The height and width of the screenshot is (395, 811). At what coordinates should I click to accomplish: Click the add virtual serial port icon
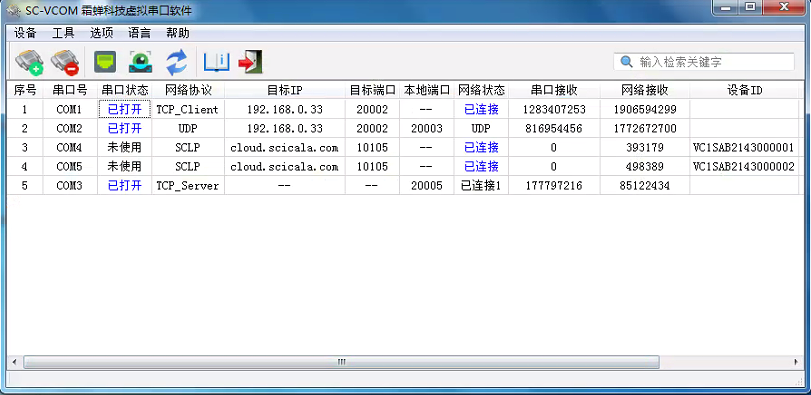29,62
